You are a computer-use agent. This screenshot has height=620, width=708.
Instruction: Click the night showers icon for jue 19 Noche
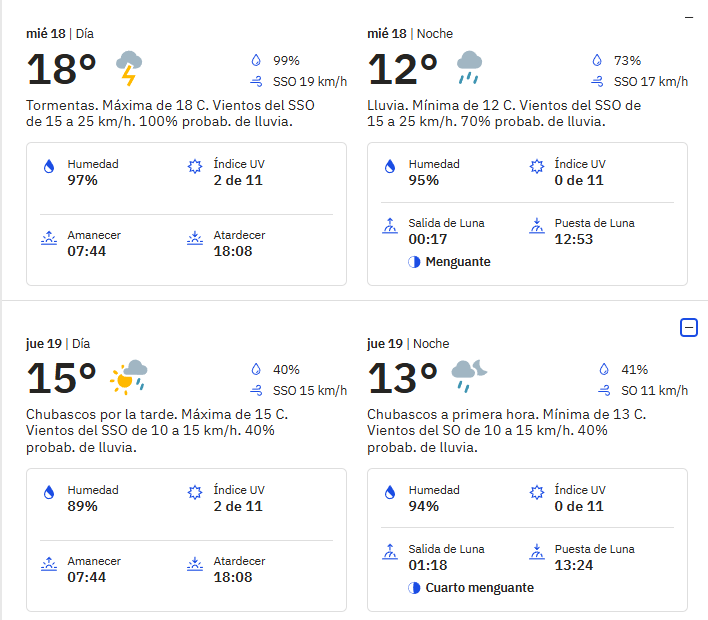(x=470, y=376)
